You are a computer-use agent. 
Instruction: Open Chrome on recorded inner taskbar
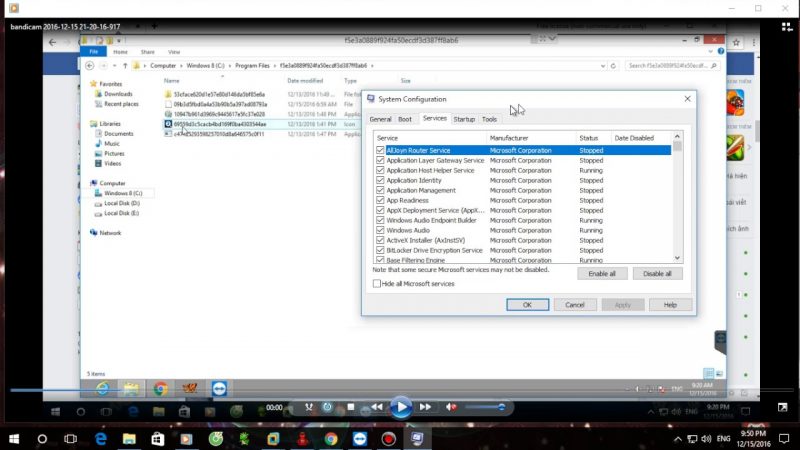(x=160, y=389)
